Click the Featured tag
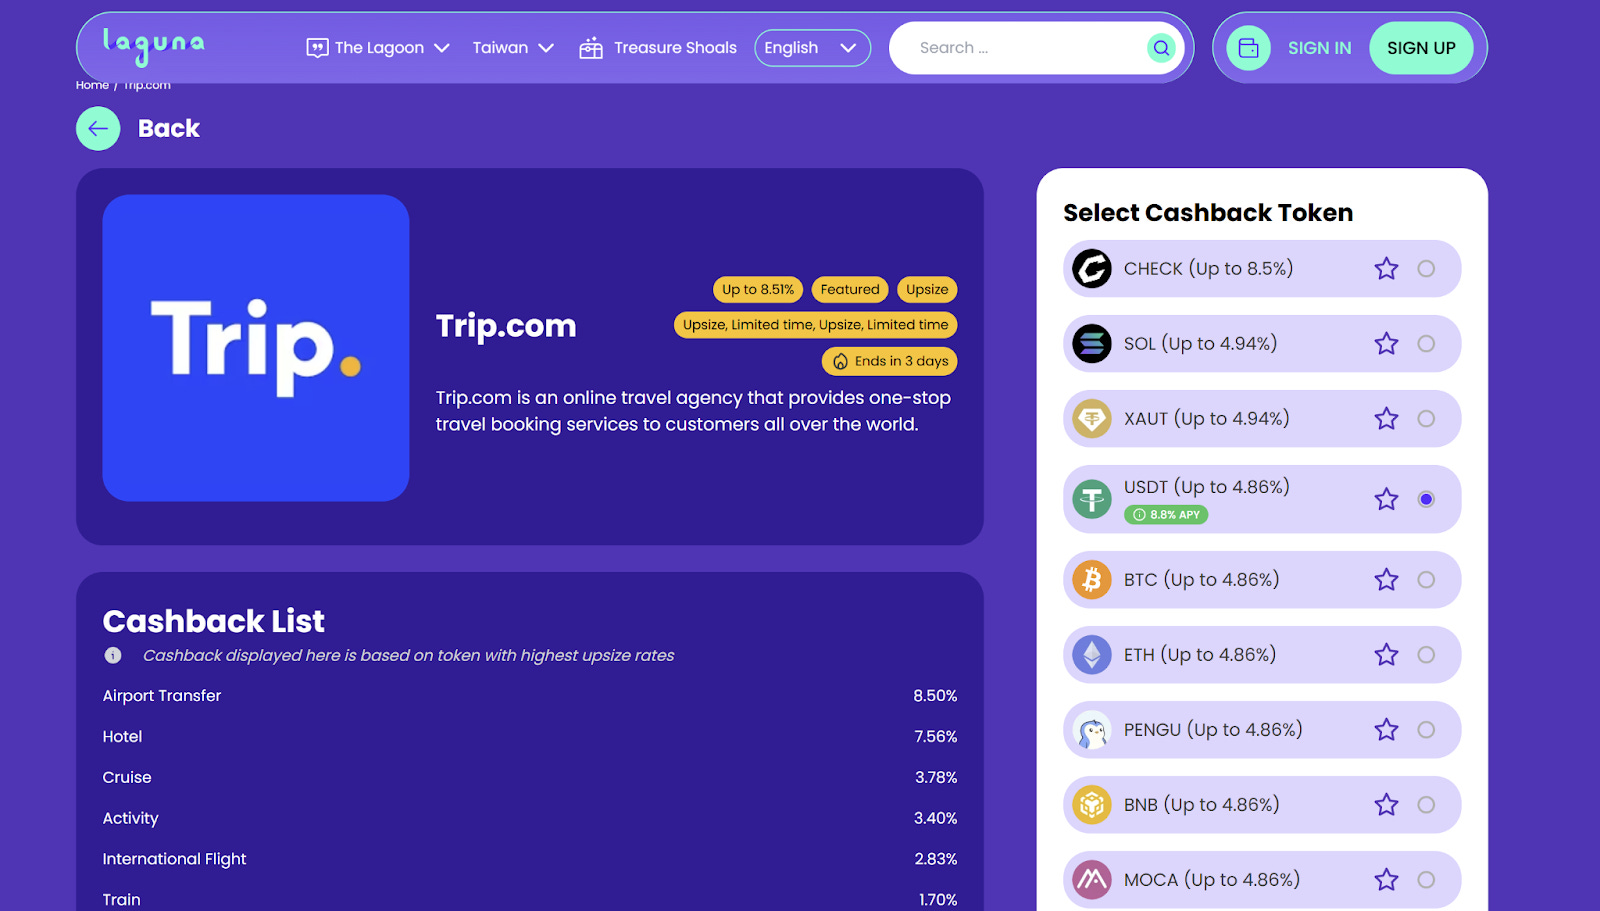The width and height of the screenshot is (1600, 911). (850, 290)
